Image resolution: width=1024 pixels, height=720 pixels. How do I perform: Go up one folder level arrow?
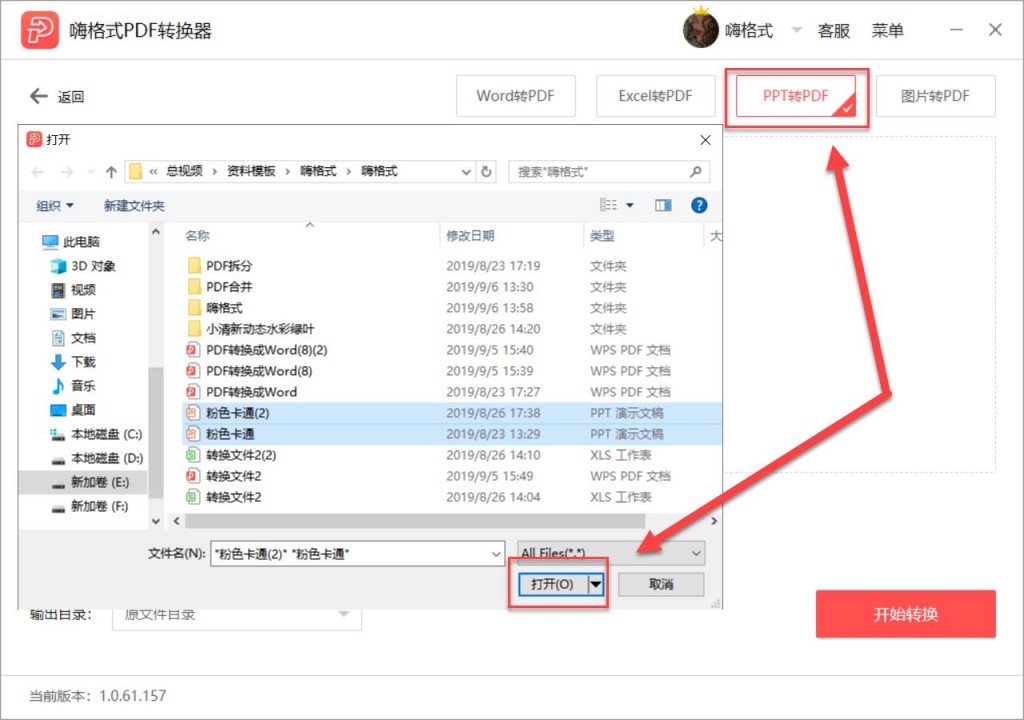click(111, 172)
